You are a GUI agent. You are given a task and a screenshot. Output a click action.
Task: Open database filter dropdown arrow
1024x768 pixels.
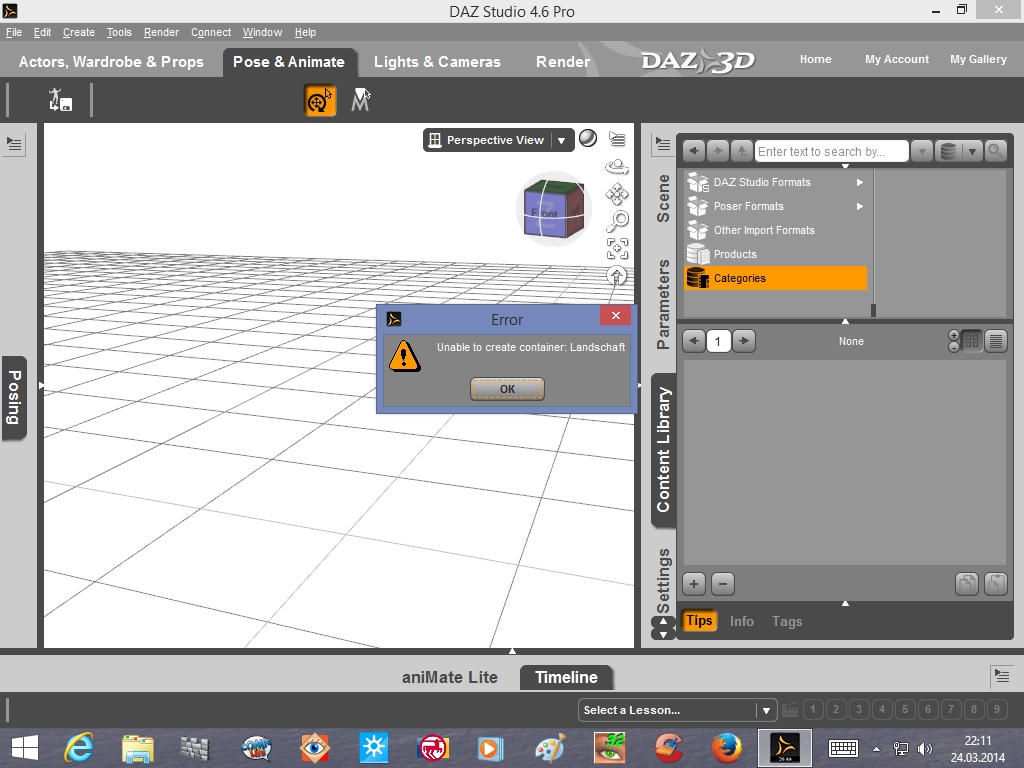tap(972, 152)
